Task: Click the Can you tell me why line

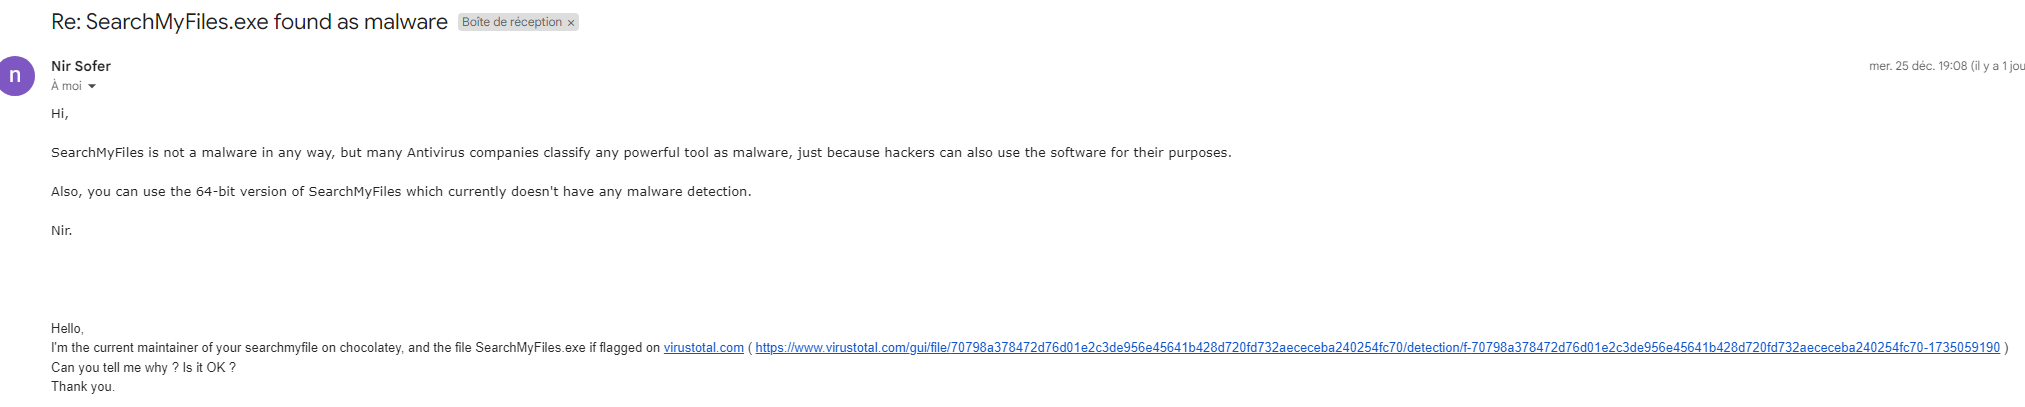Action: (144, 368)
